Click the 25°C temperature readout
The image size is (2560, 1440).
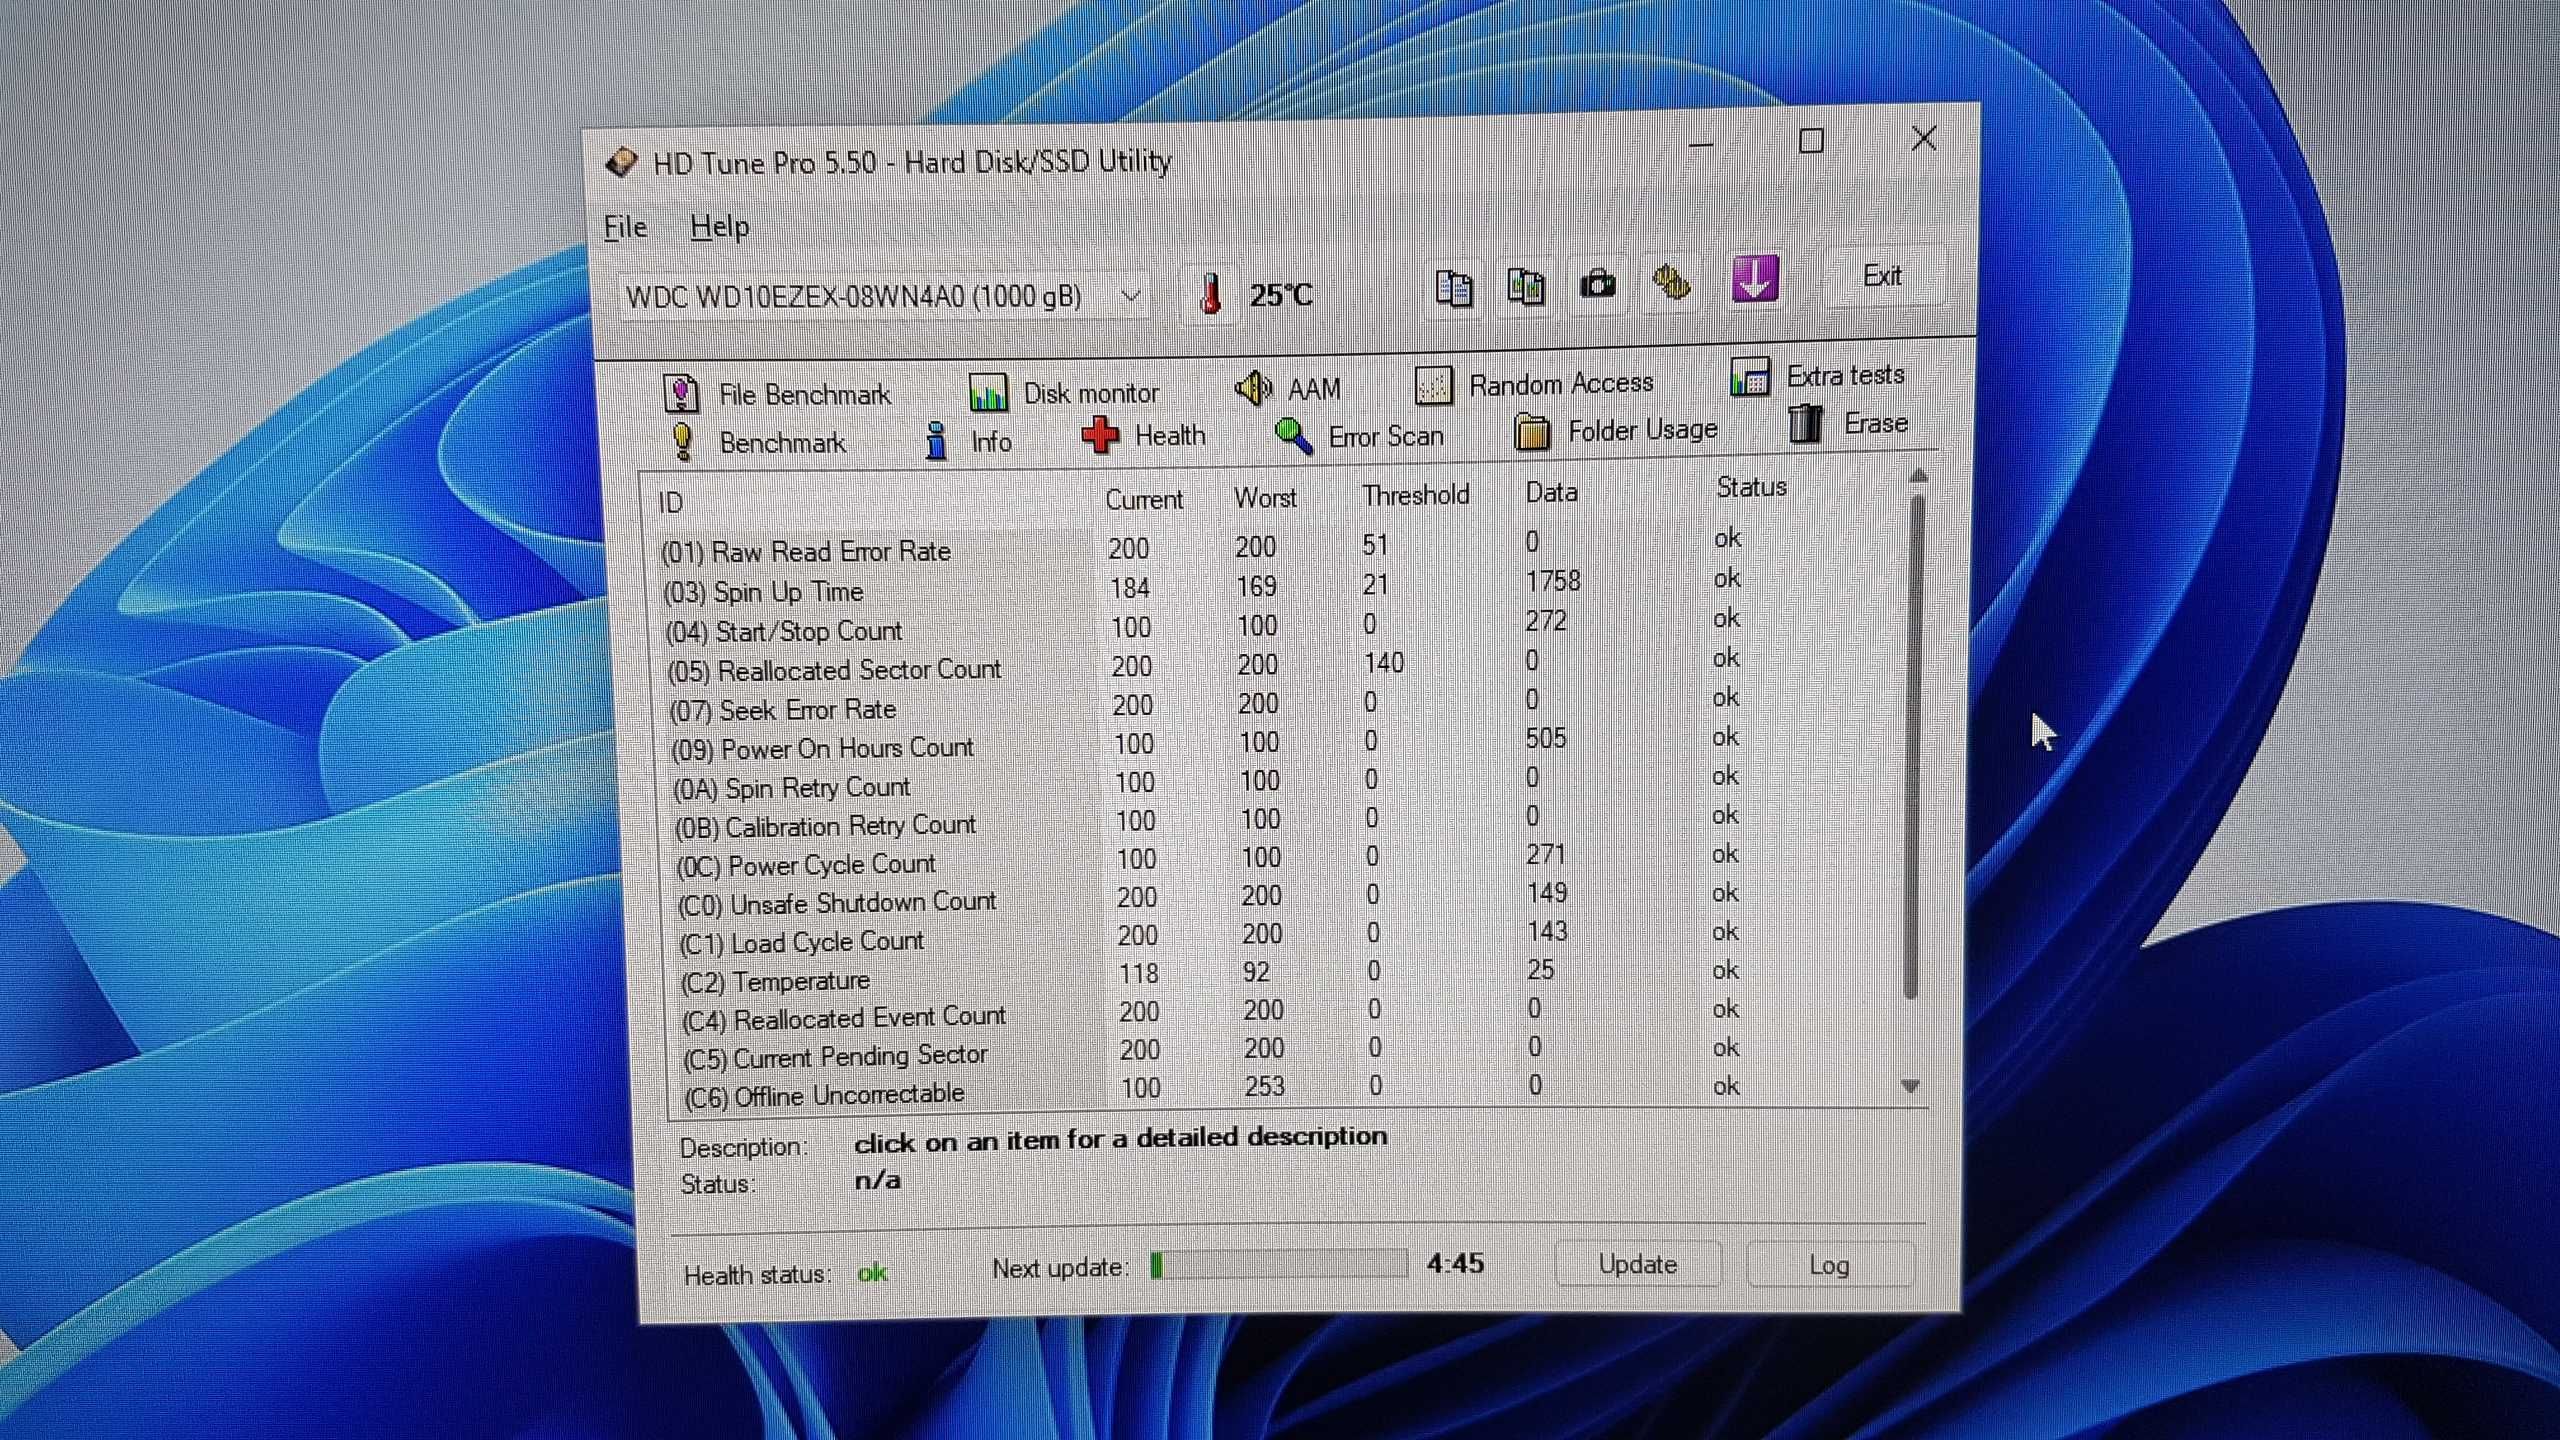[1281, 295]
